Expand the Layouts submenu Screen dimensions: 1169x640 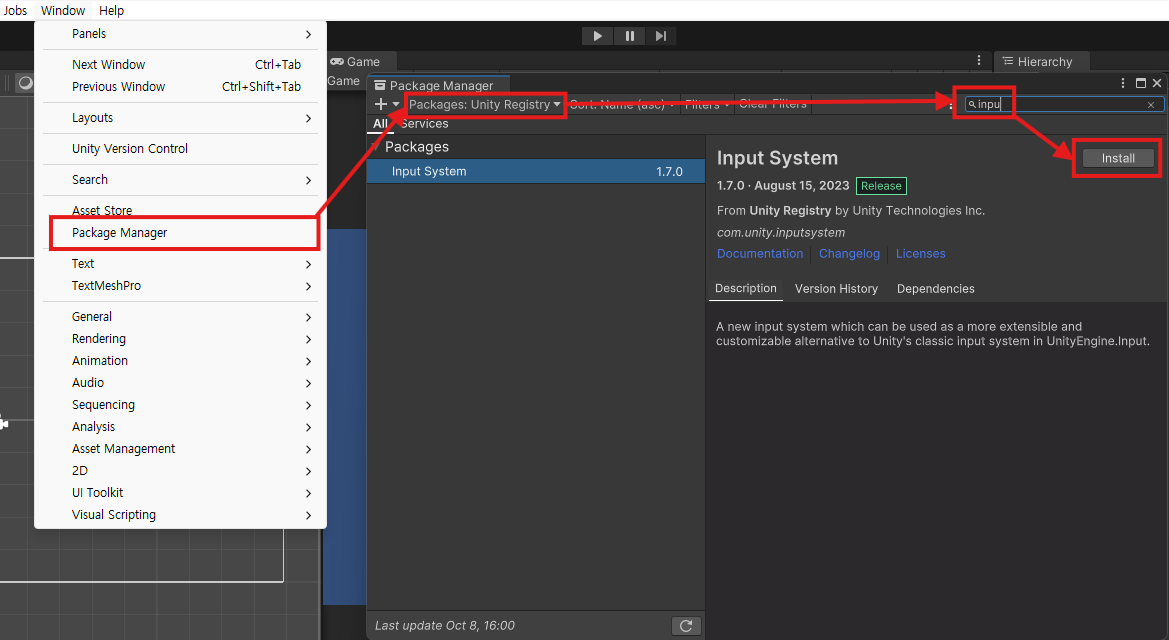pos(180,118)
